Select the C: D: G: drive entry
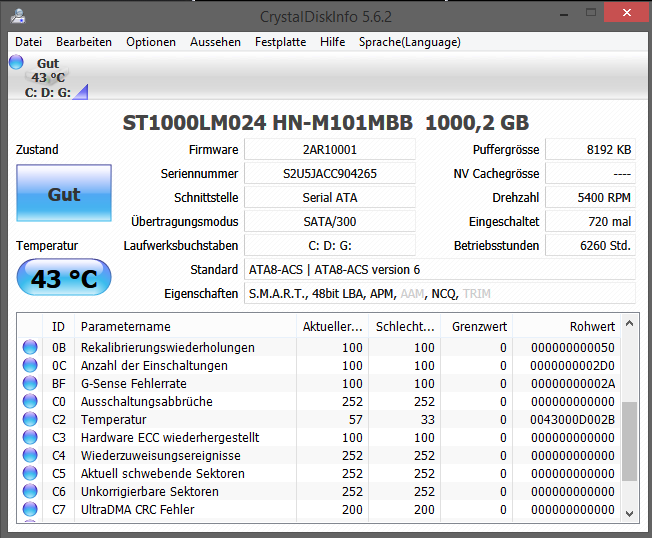The width and height of the screenshot is (652, 538). (x=48, y=78)
